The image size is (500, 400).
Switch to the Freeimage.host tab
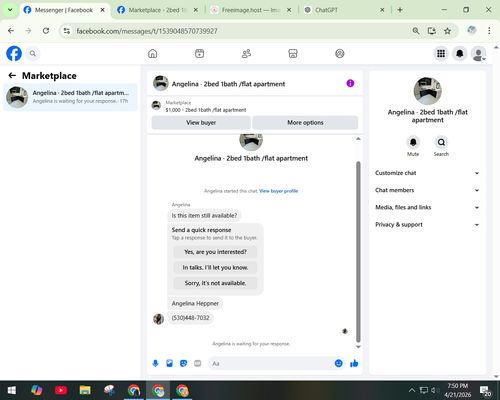pyautogui.click(x=250, y=10)
